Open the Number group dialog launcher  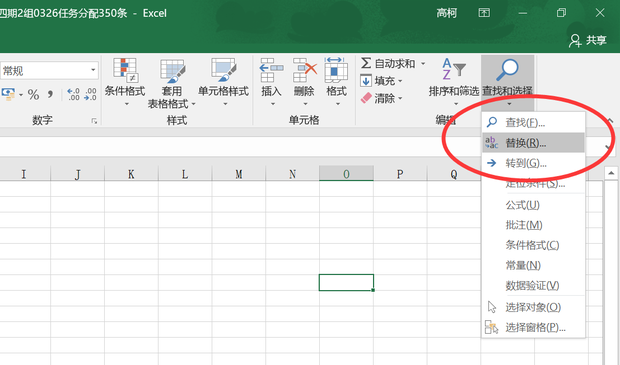tap(94, 121)
